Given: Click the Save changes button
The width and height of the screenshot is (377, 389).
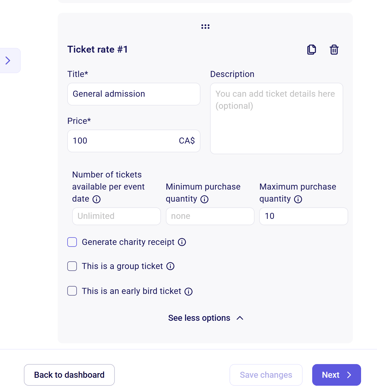Looking at the screenshot, I should pyautogui.click(x=266, y=375).
